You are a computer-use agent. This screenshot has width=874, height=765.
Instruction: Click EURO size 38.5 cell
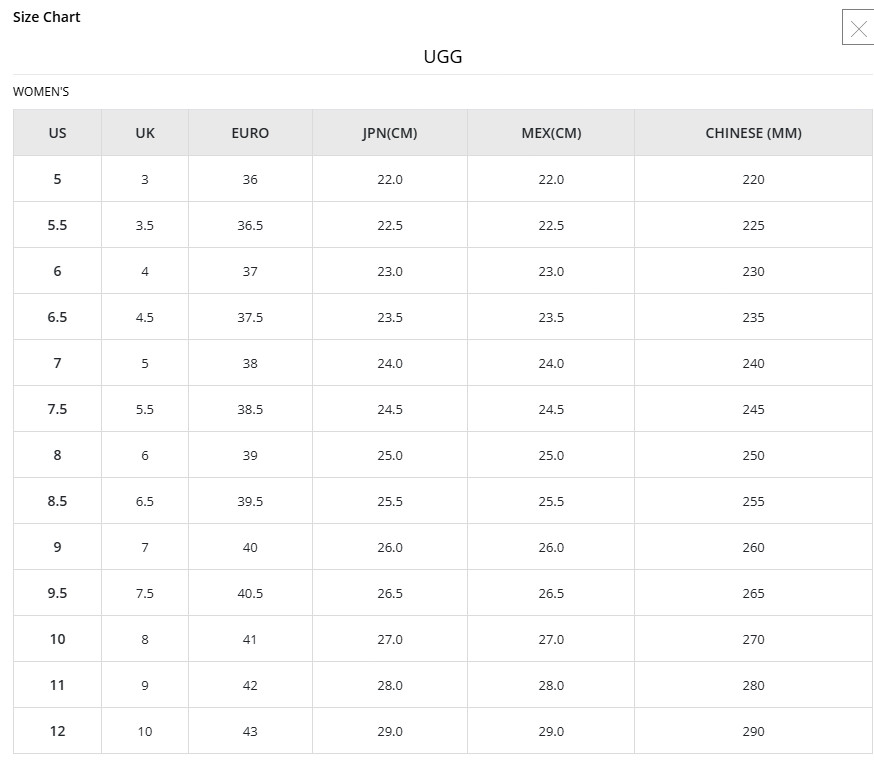coord(250,409)
